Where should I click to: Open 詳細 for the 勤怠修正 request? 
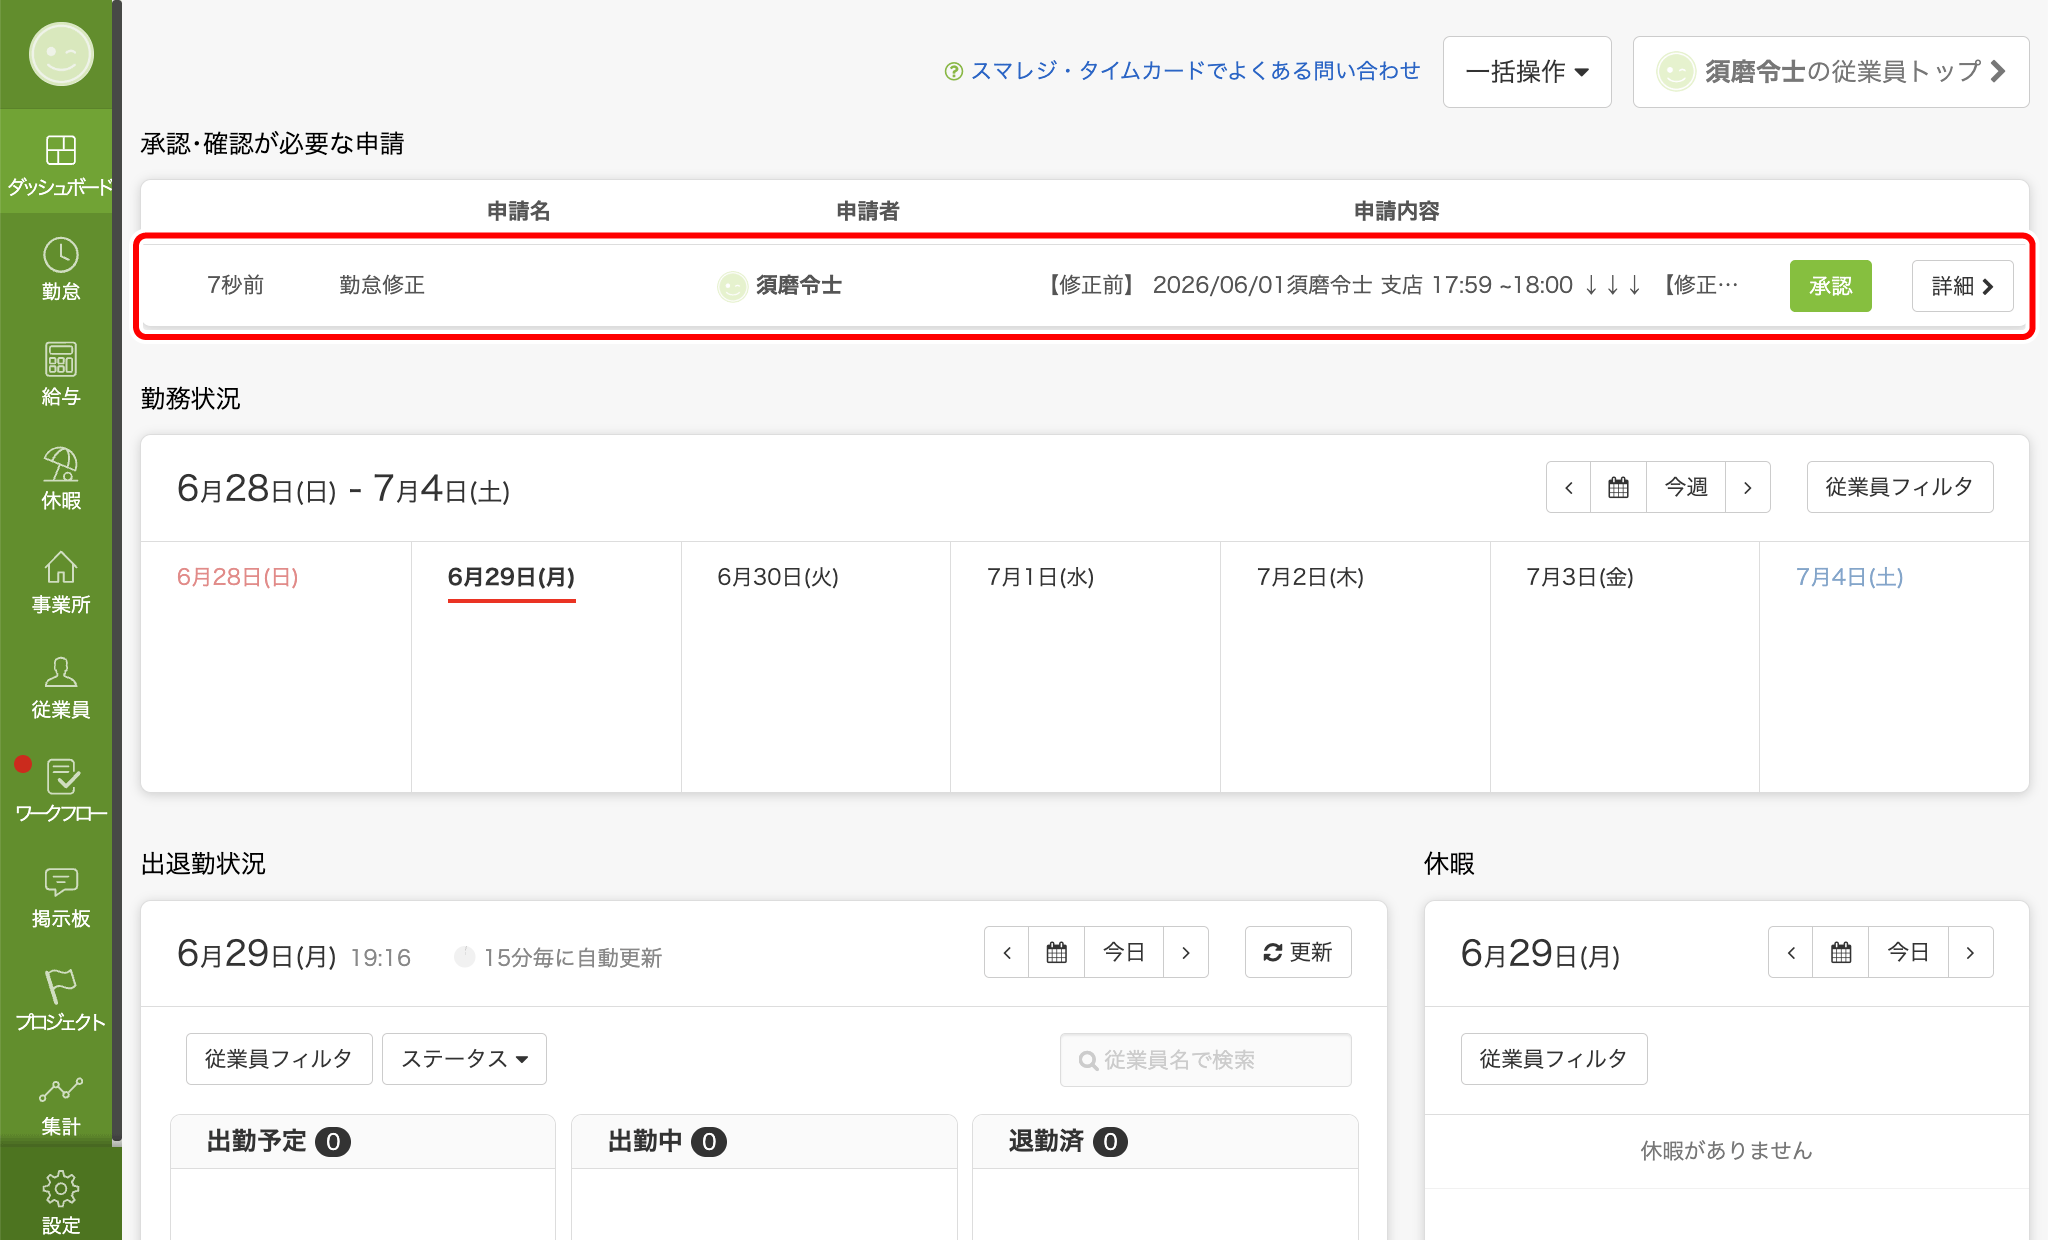tap(1962, 286)
